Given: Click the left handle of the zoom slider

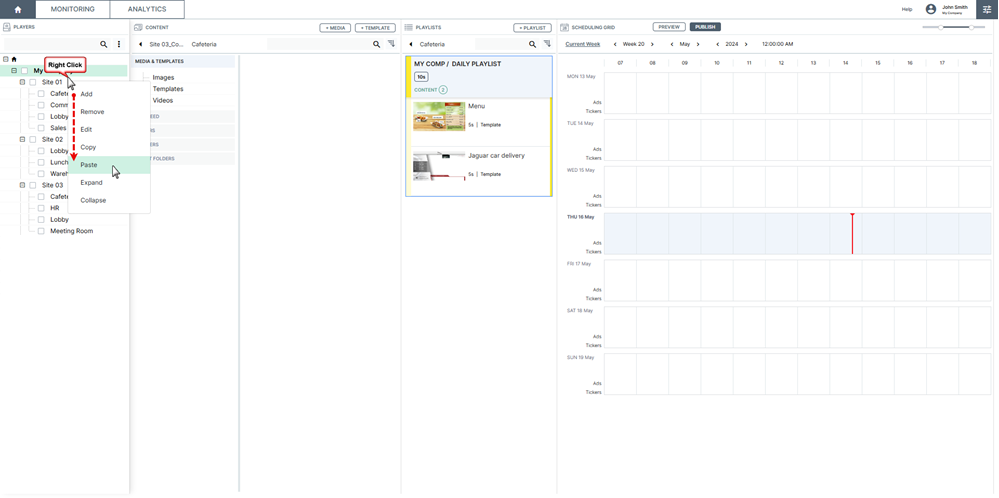Looking at the screenshot, I should [x=940, y=27].
